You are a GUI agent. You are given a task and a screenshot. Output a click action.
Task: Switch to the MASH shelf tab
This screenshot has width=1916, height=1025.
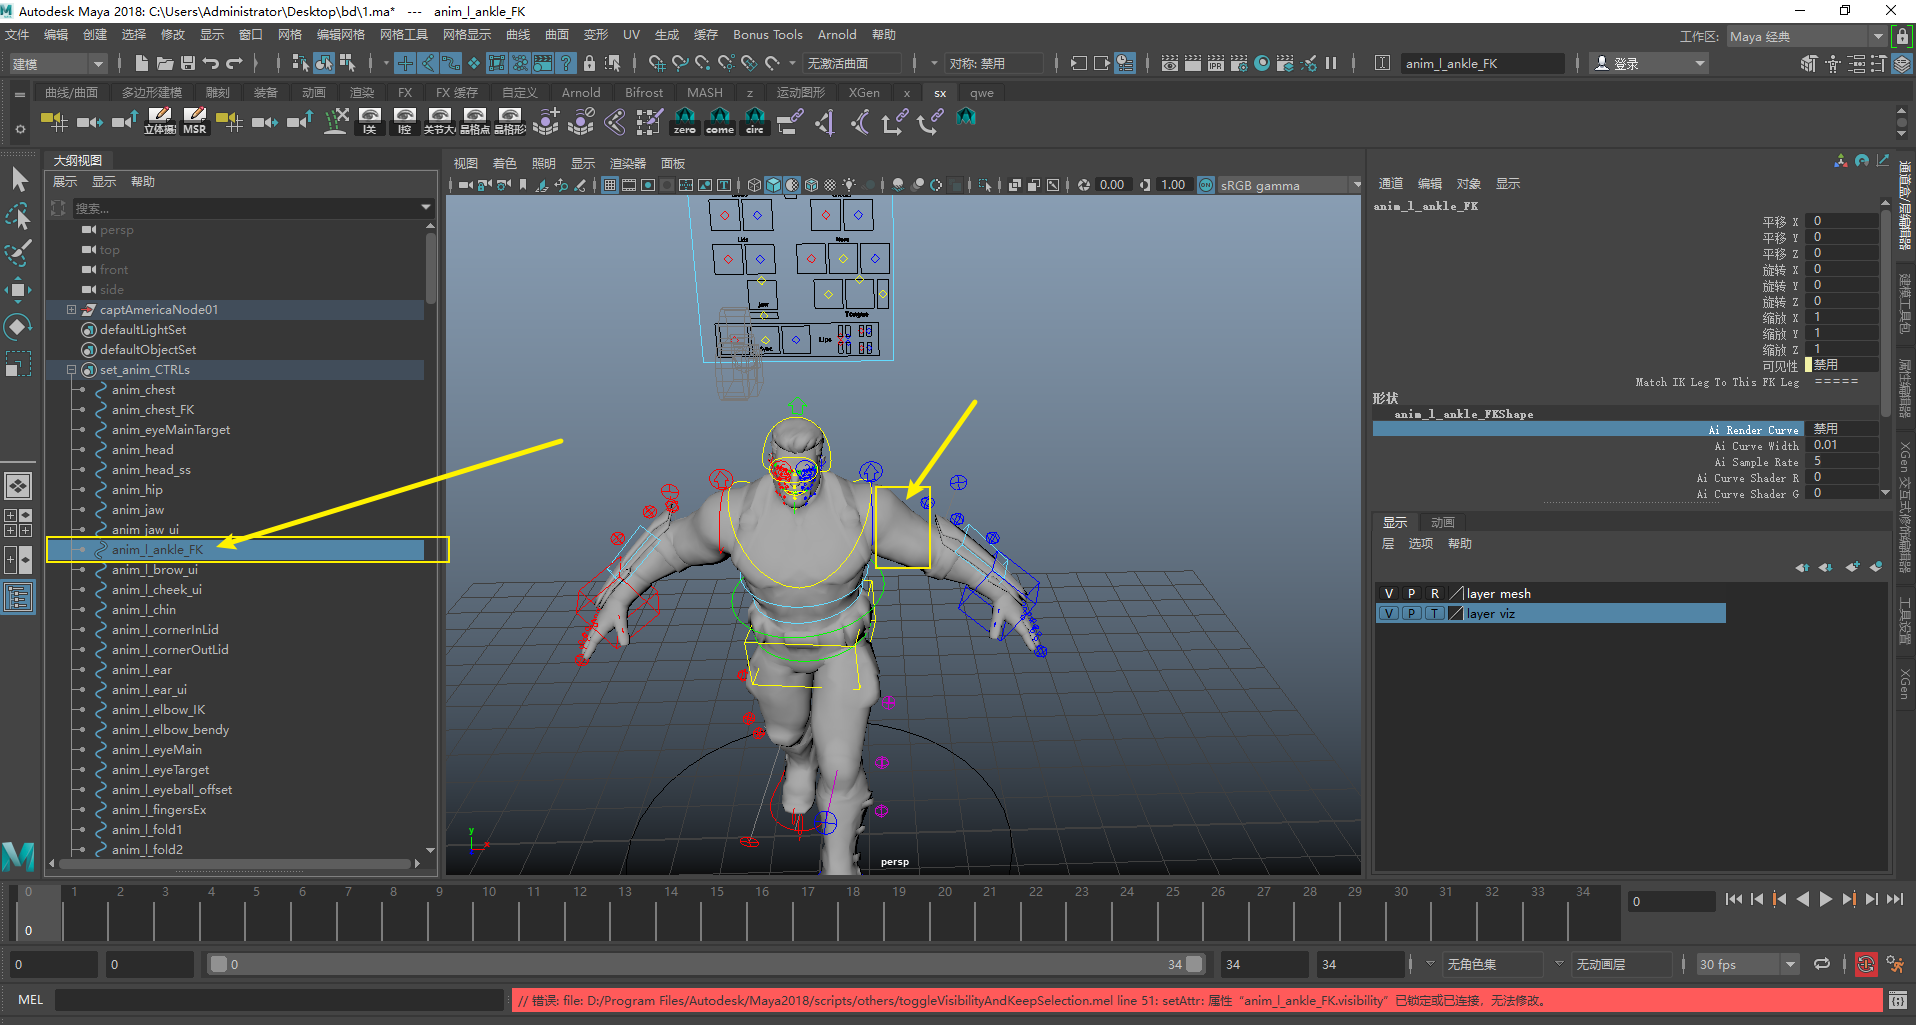(704, 93)
